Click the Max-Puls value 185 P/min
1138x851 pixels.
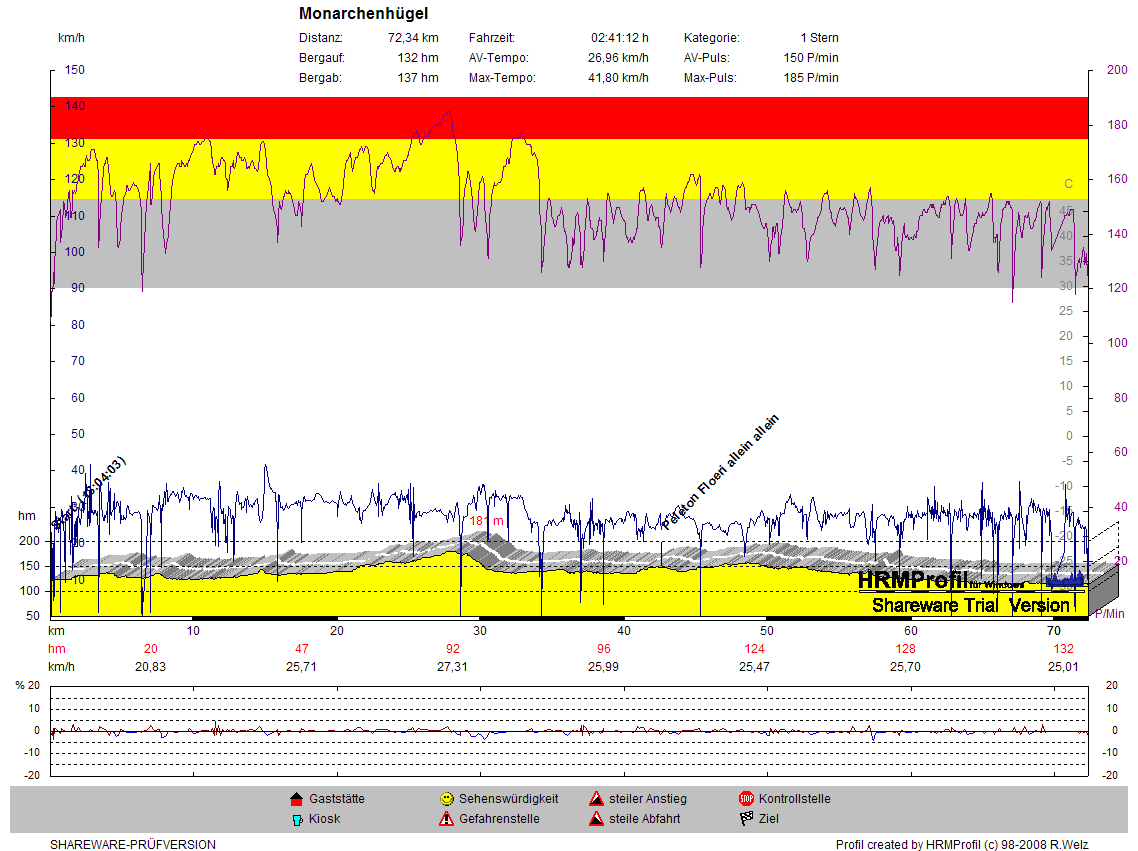click(811, 78)
